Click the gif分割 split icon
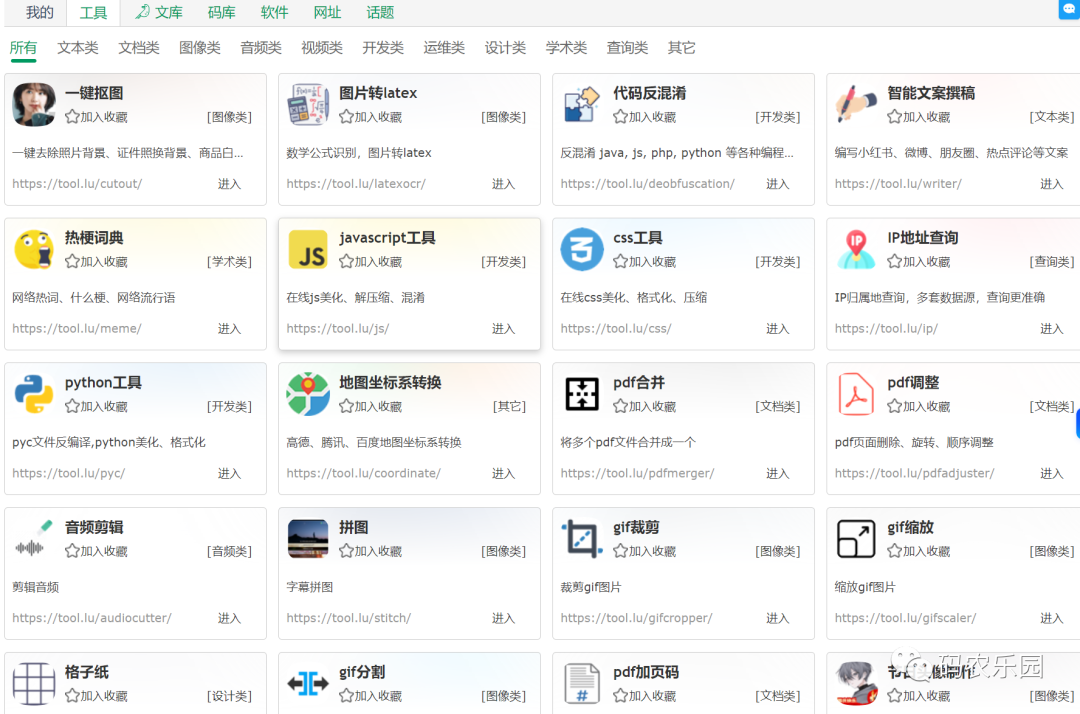This screenshot has width=1080, height=714. (x=308, y=684)
